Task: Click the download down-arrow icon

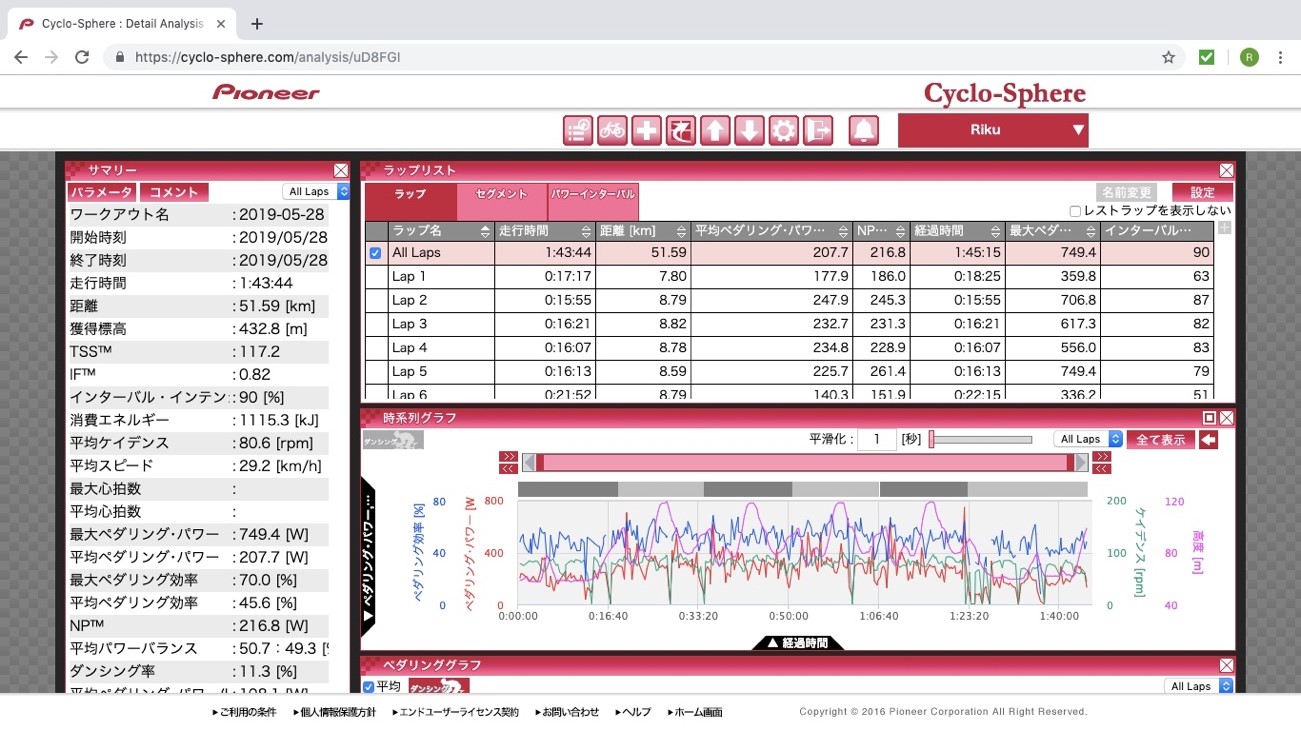Action: click(749, 131)
